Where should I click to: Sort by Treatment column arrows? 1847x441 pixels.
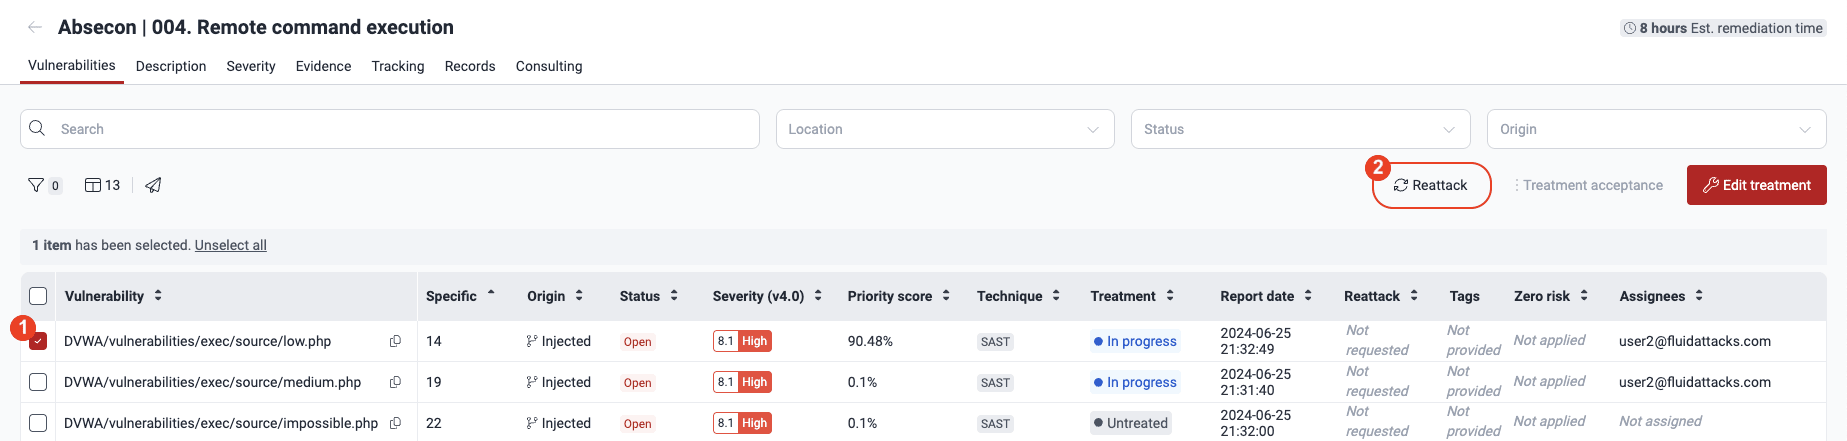[1170, 296]
